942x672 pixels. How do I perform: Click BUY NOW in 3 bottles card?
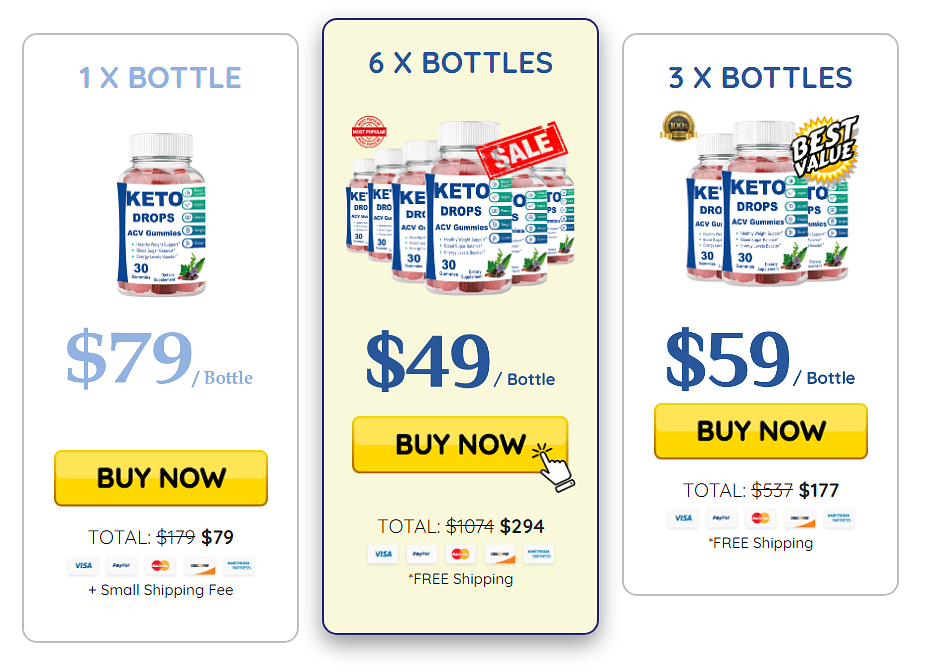761,431
